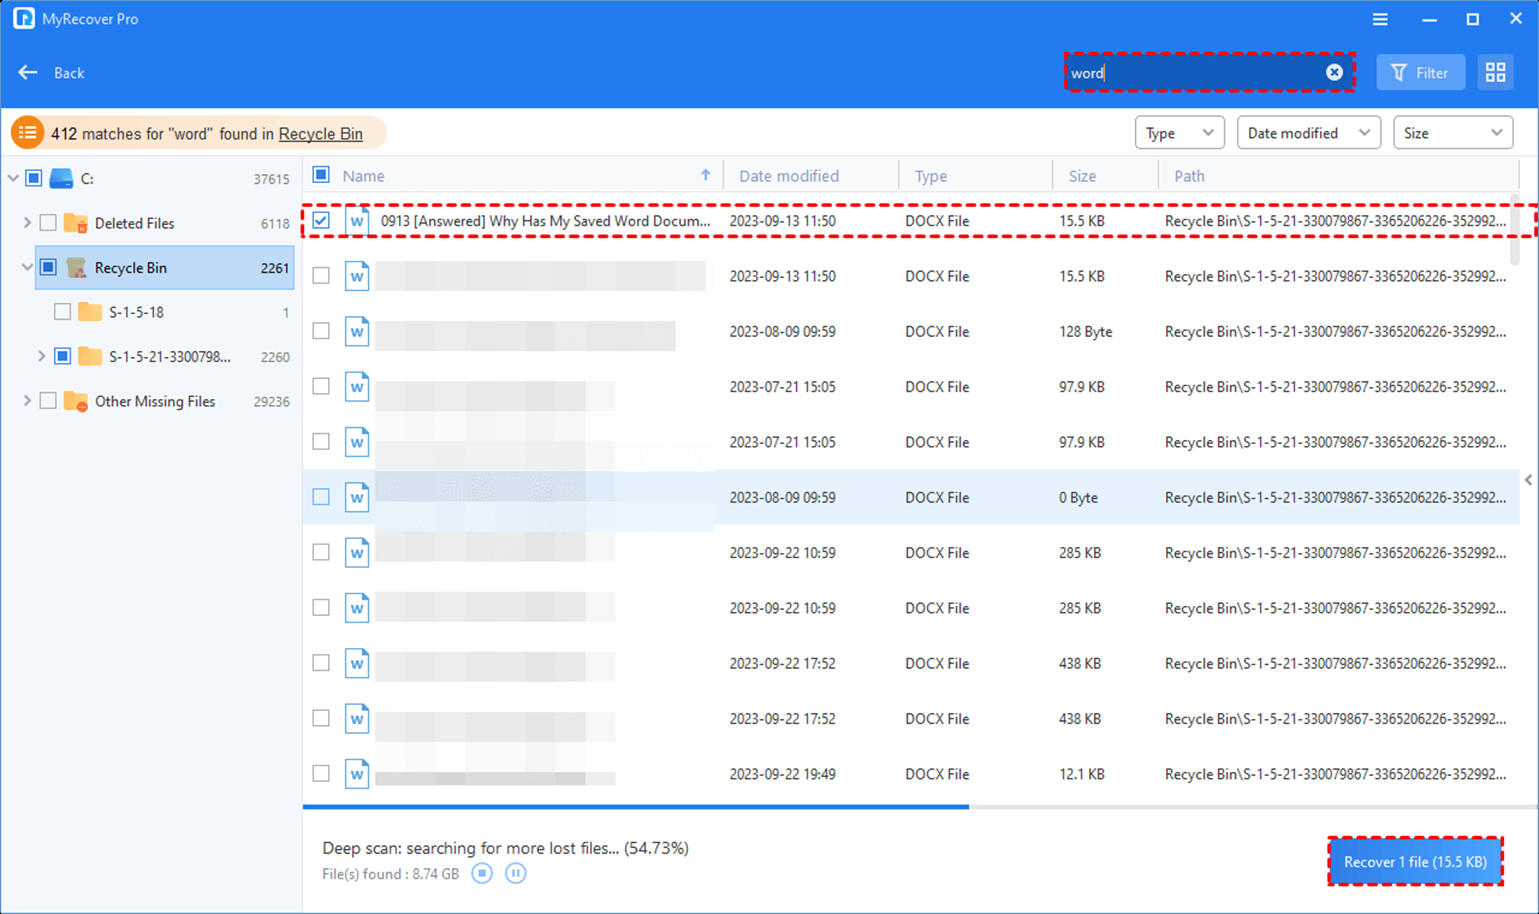Open the Recycle Bin link

[320, 134]
